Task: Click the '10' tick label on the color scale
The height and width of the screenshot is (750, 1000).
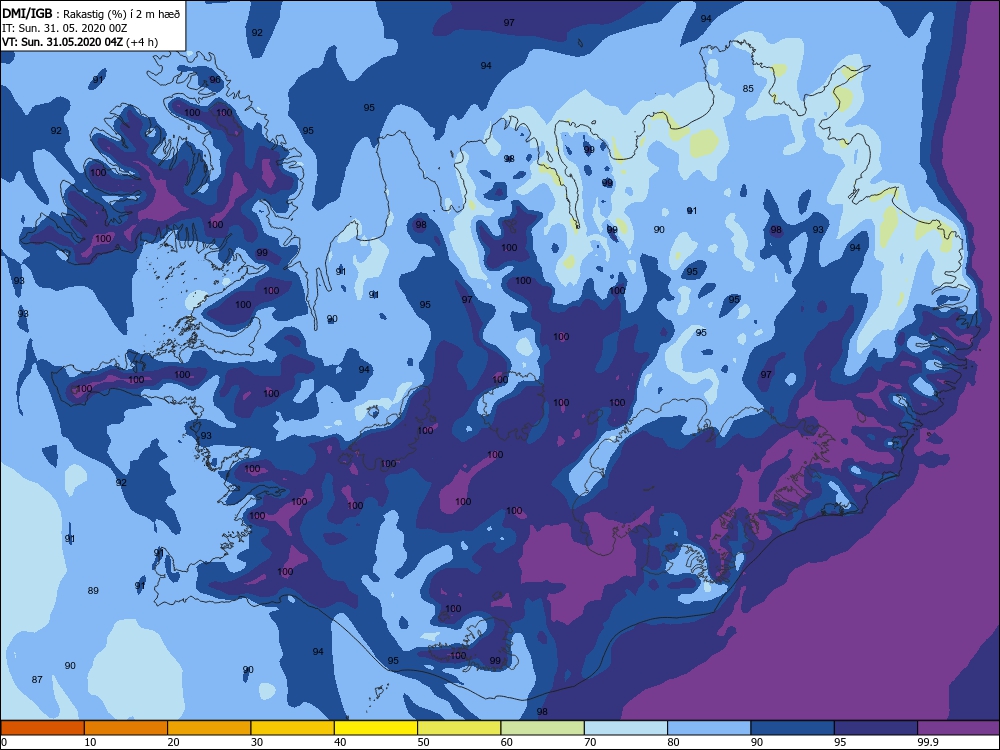Action: [91, 742]
